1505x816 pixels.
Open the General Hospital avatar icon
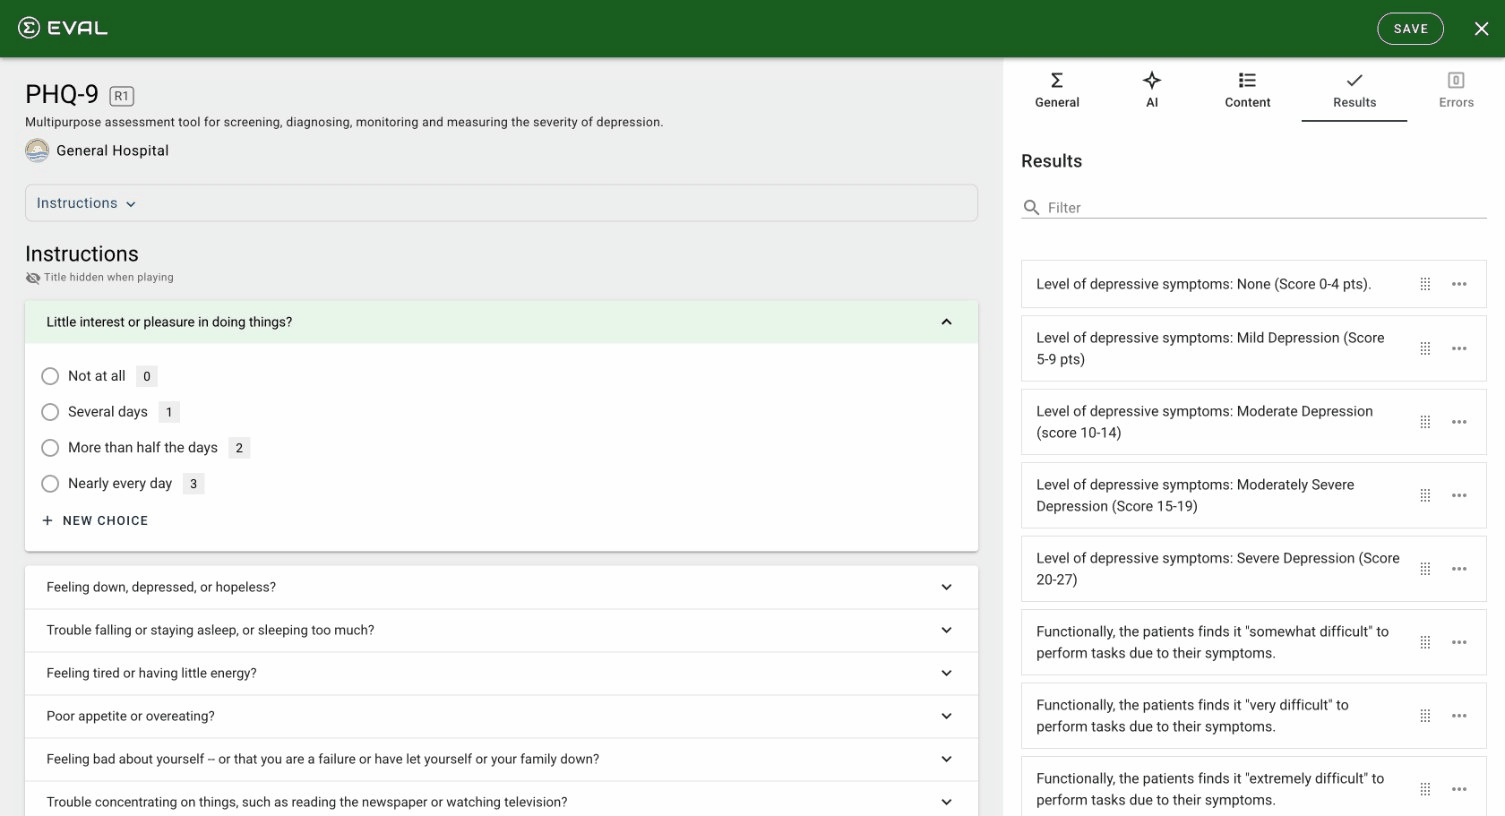[37, 151]
